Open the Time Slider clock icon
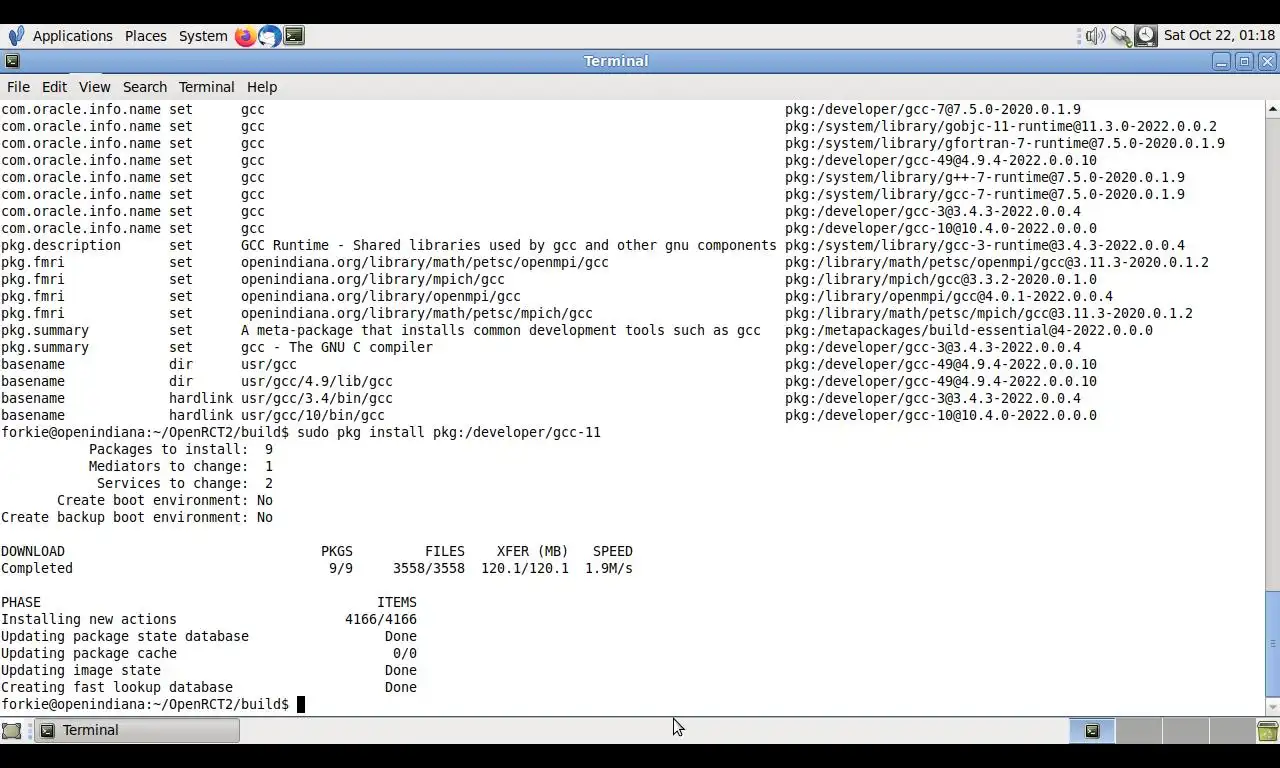 point(1146,36)
